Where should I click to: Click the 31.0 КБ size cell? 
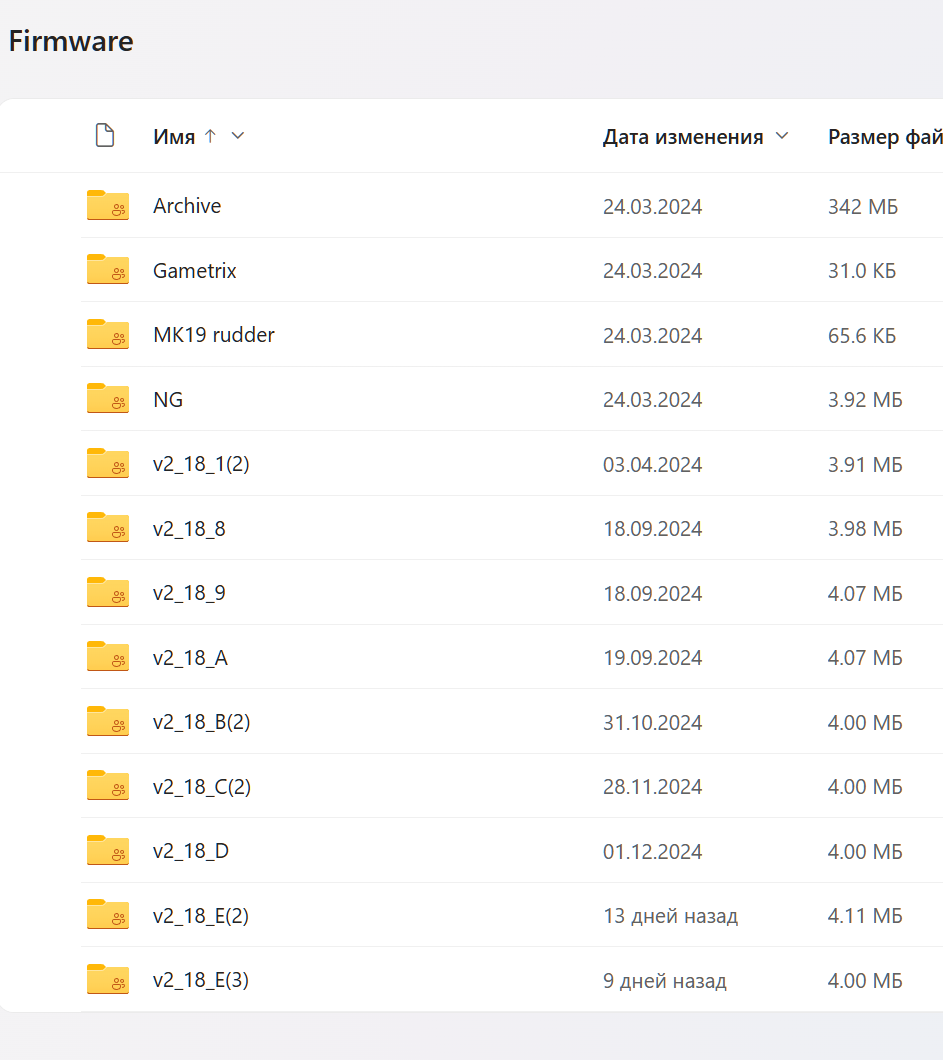[862, 271]
